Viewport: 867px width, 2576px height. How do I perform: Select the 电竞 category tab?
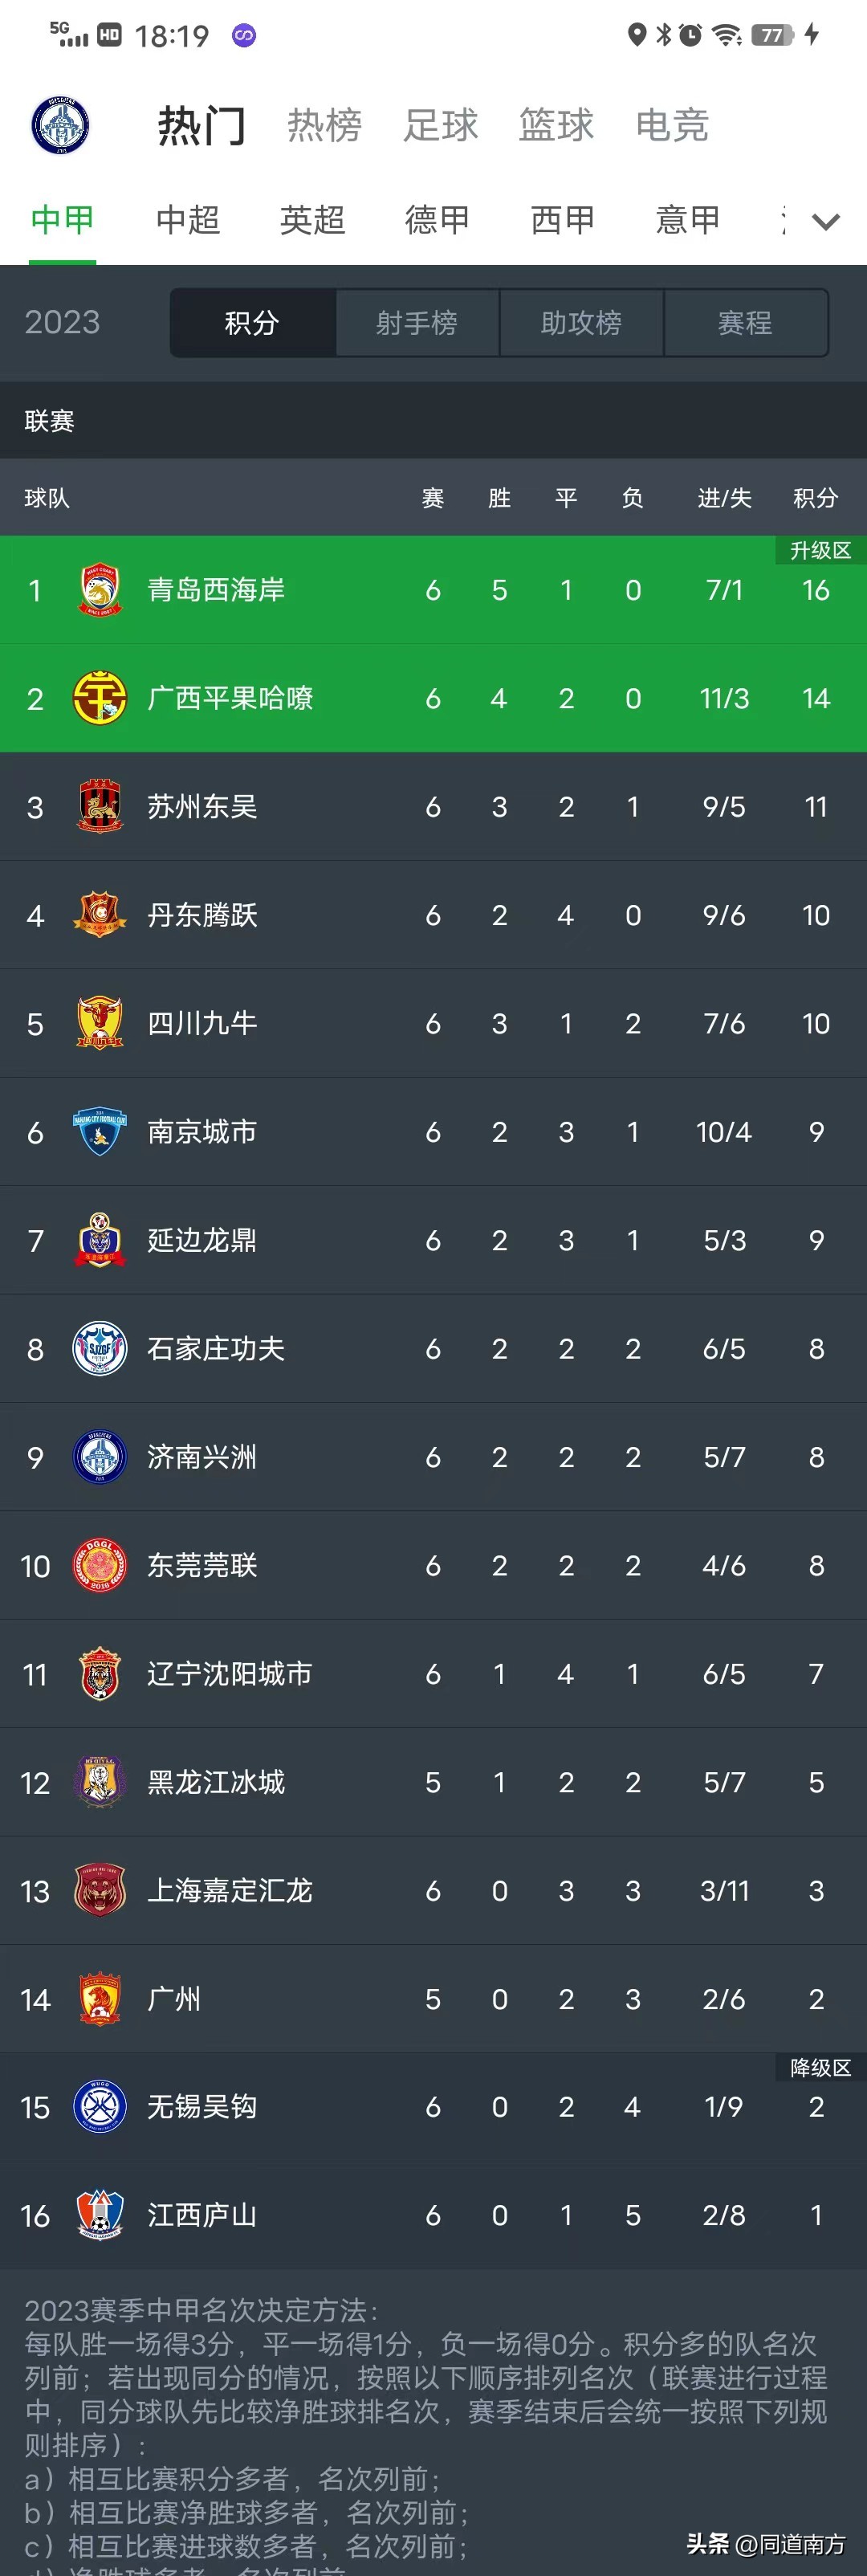(672, 124)
